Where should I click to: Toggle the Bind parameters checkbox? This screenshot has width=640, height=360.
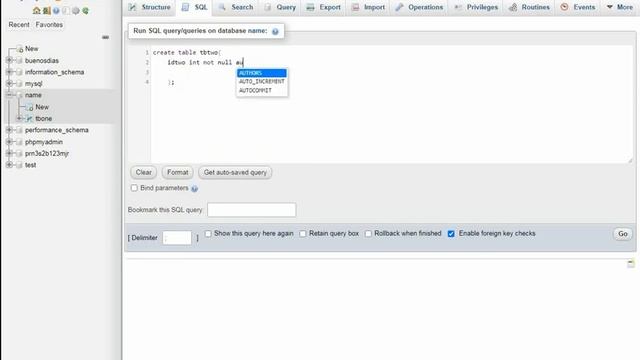(134, 188)
